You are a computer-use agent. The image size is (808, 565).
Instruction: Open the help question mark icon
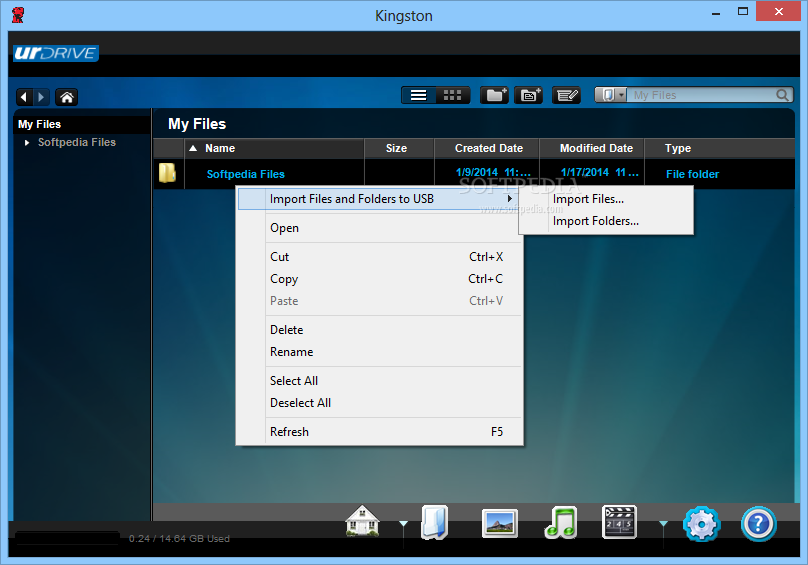click(x=759, y=524)
